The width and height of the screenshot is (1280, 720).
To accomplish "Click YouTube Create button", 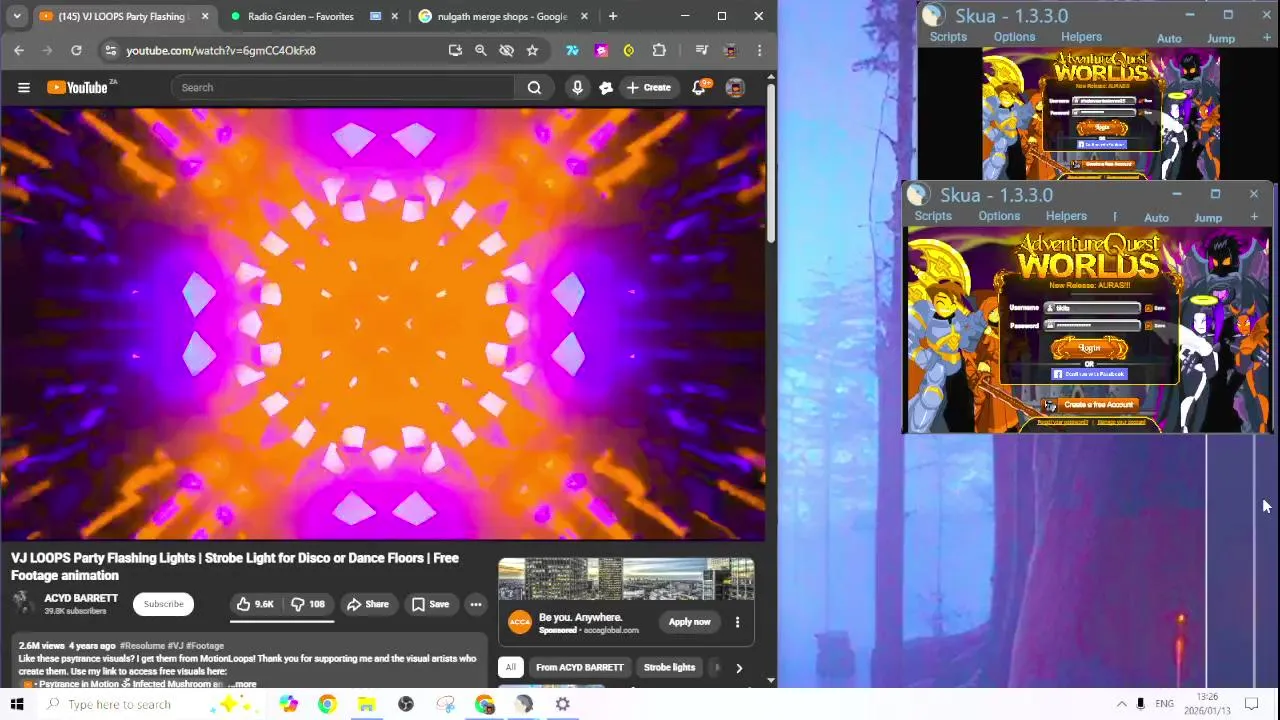I will (x=648, y=87).
